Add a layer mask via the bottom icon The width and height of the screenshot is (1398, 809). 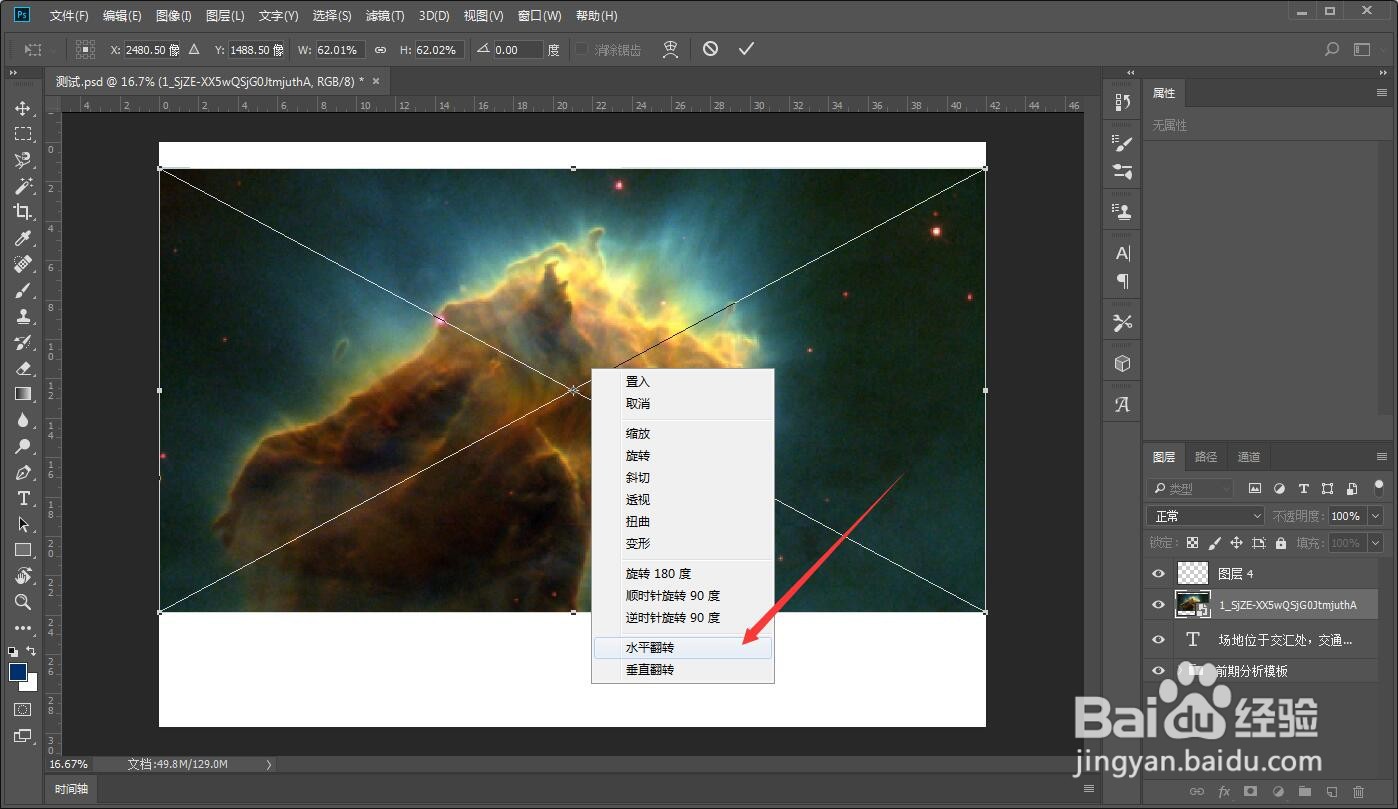point(1250,791)
